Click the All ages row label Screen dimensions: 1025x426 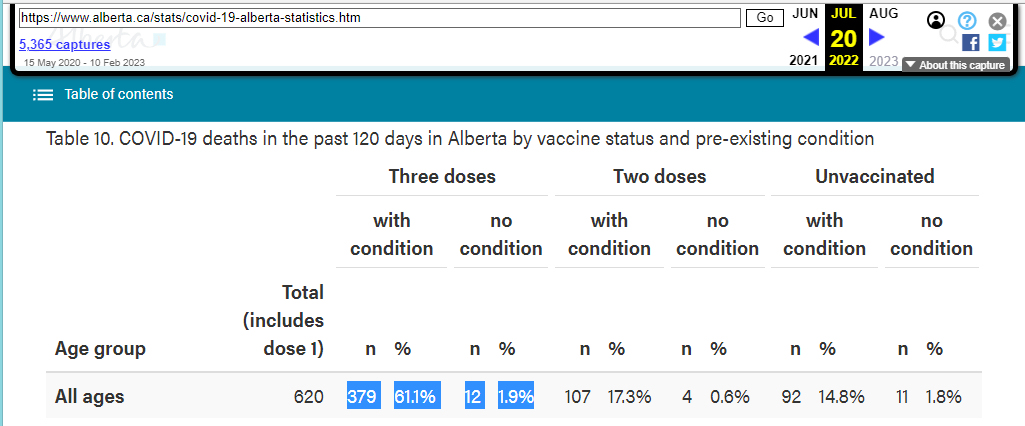[x=90, y=397]
